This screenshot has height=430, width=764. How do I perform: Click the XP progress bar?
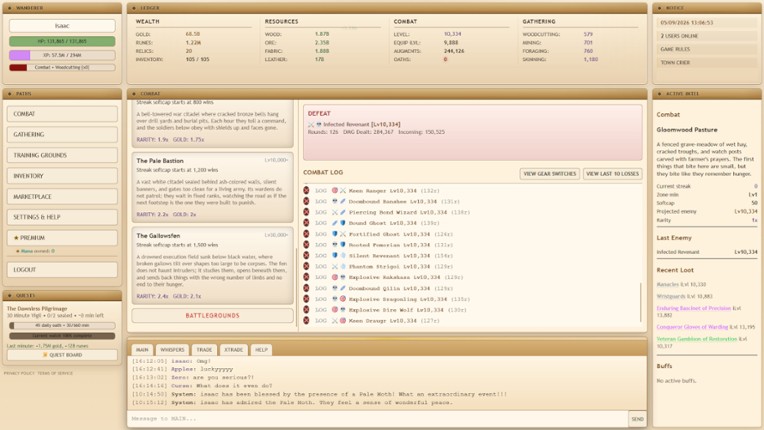[62, 55]
